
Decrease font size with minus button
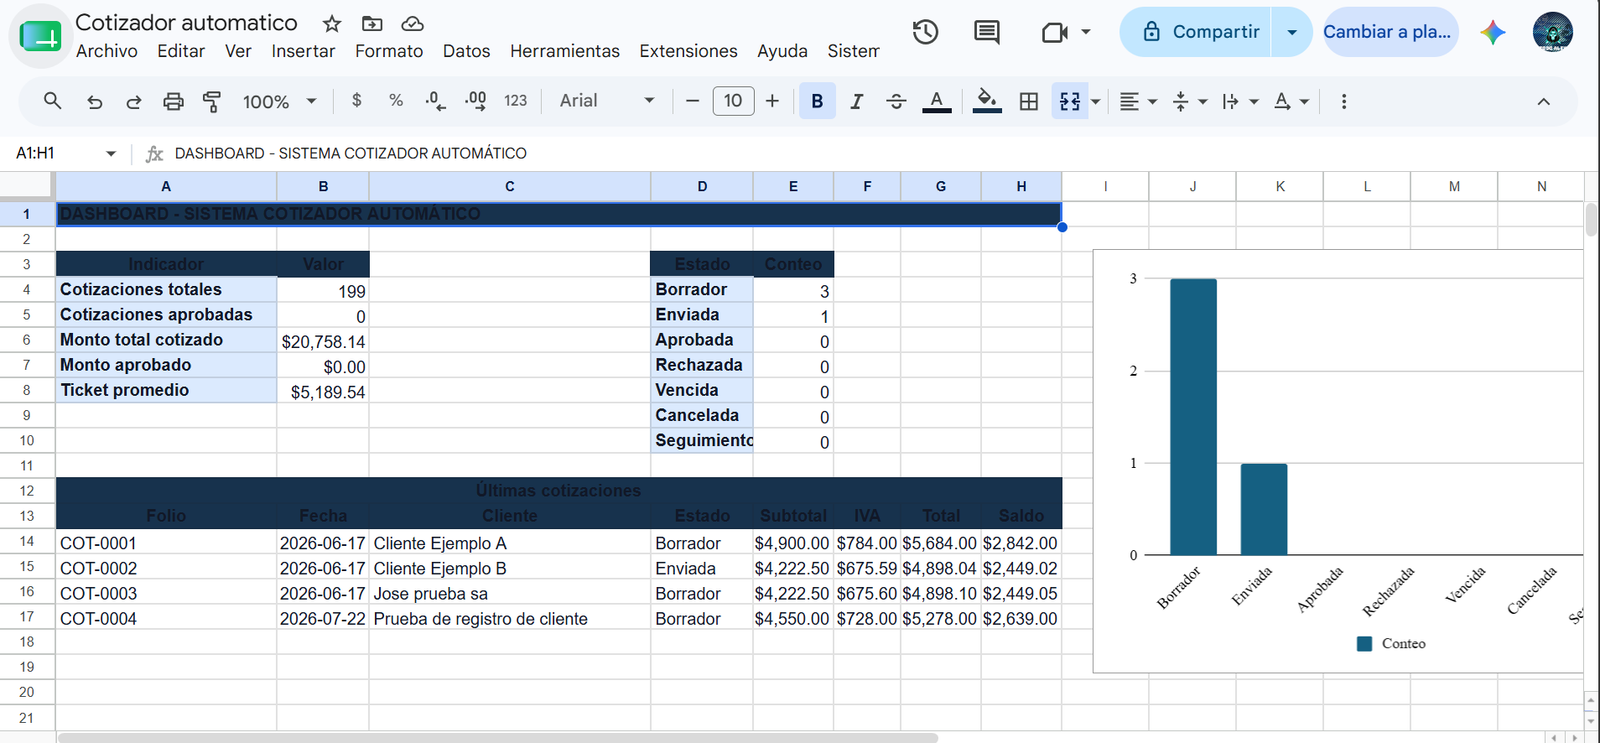tap(692, 101)
